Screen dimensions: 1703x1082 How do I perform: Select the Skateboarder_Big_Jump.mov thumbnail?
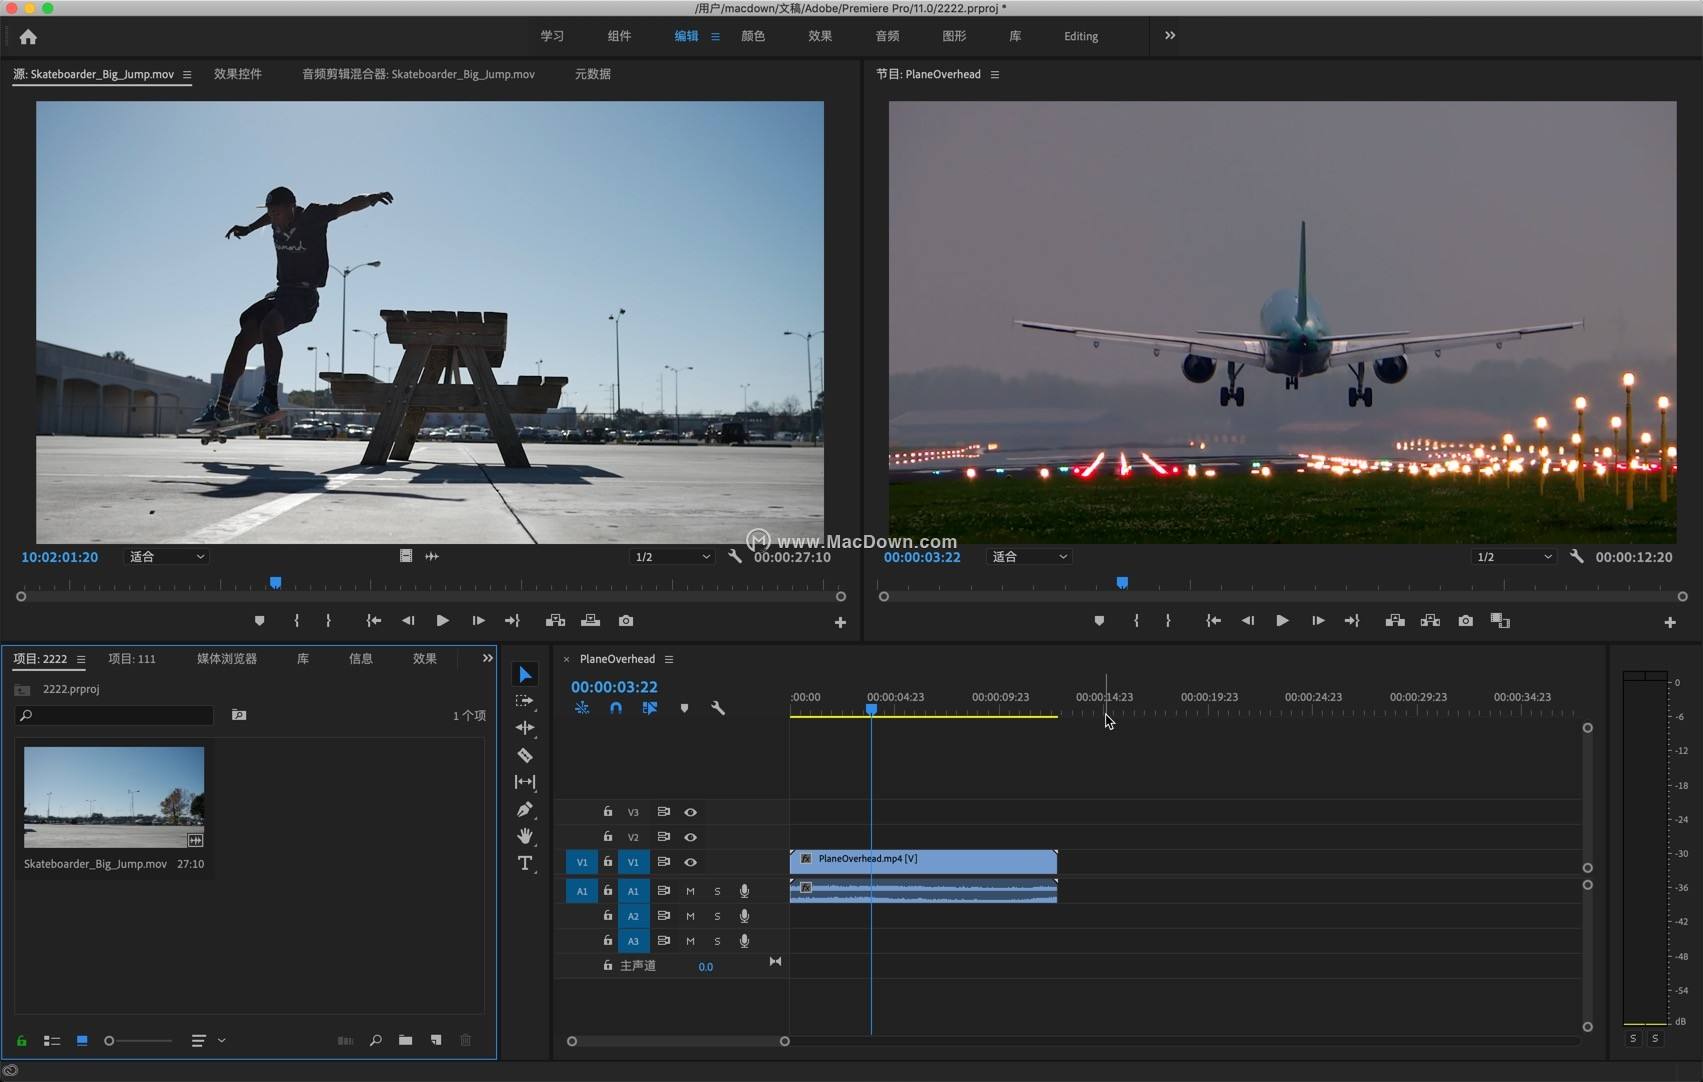tap(114, 797)
